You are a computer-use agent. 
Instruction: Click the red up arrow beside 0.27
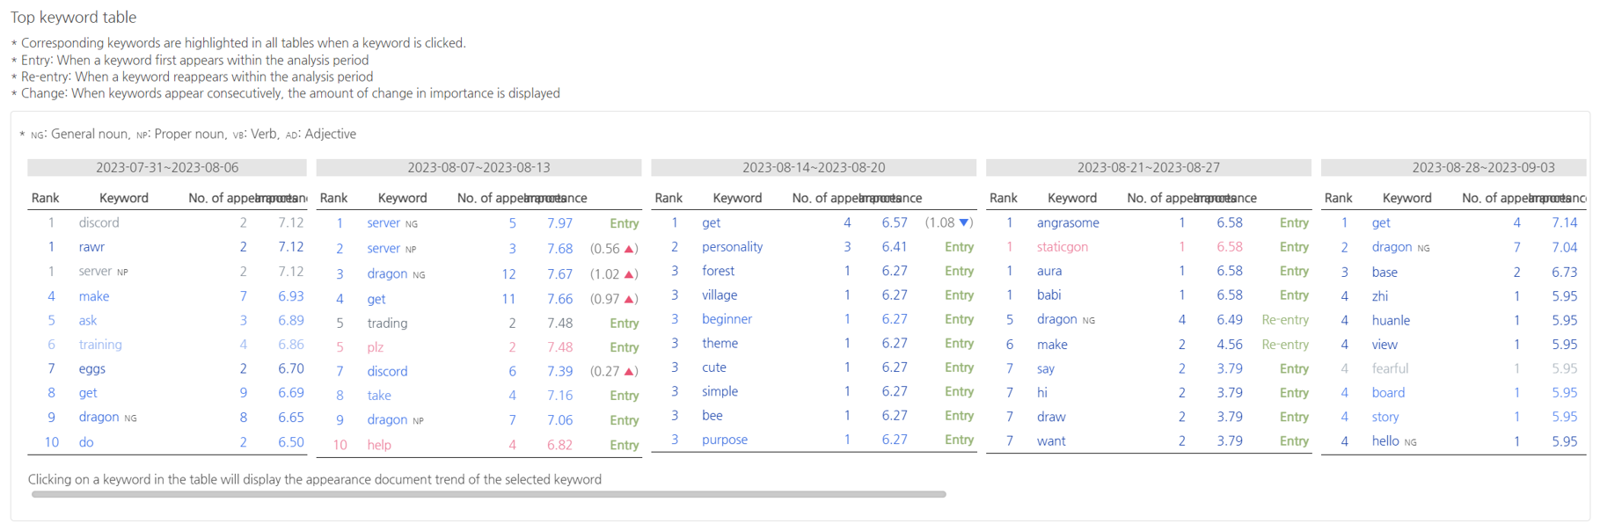click(630, 371)
